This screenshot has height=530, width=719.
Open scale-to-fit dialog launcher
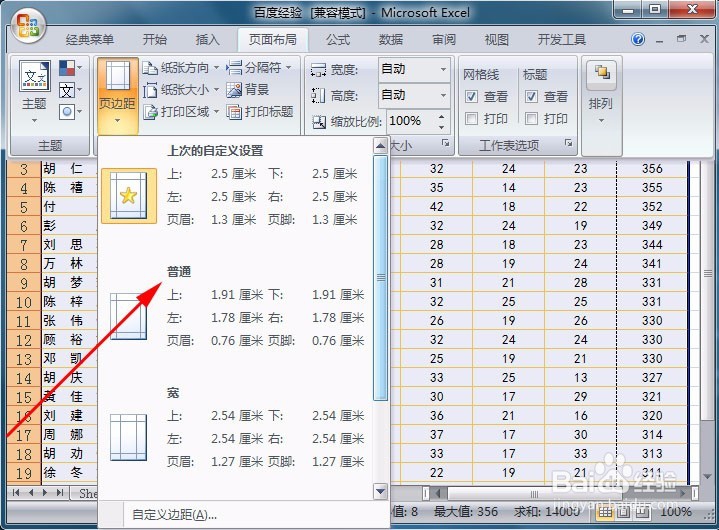[445, 143]
